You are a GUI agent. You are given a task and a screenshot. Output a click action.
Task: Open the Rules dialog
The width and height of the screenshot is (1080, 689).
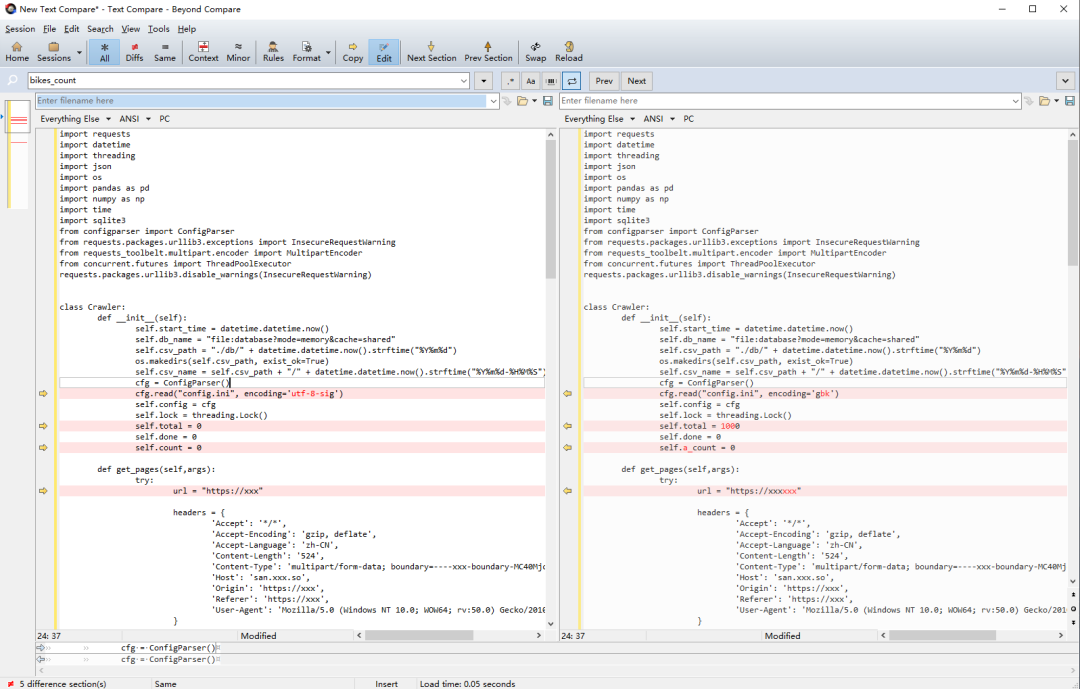[x=273, y=52]
